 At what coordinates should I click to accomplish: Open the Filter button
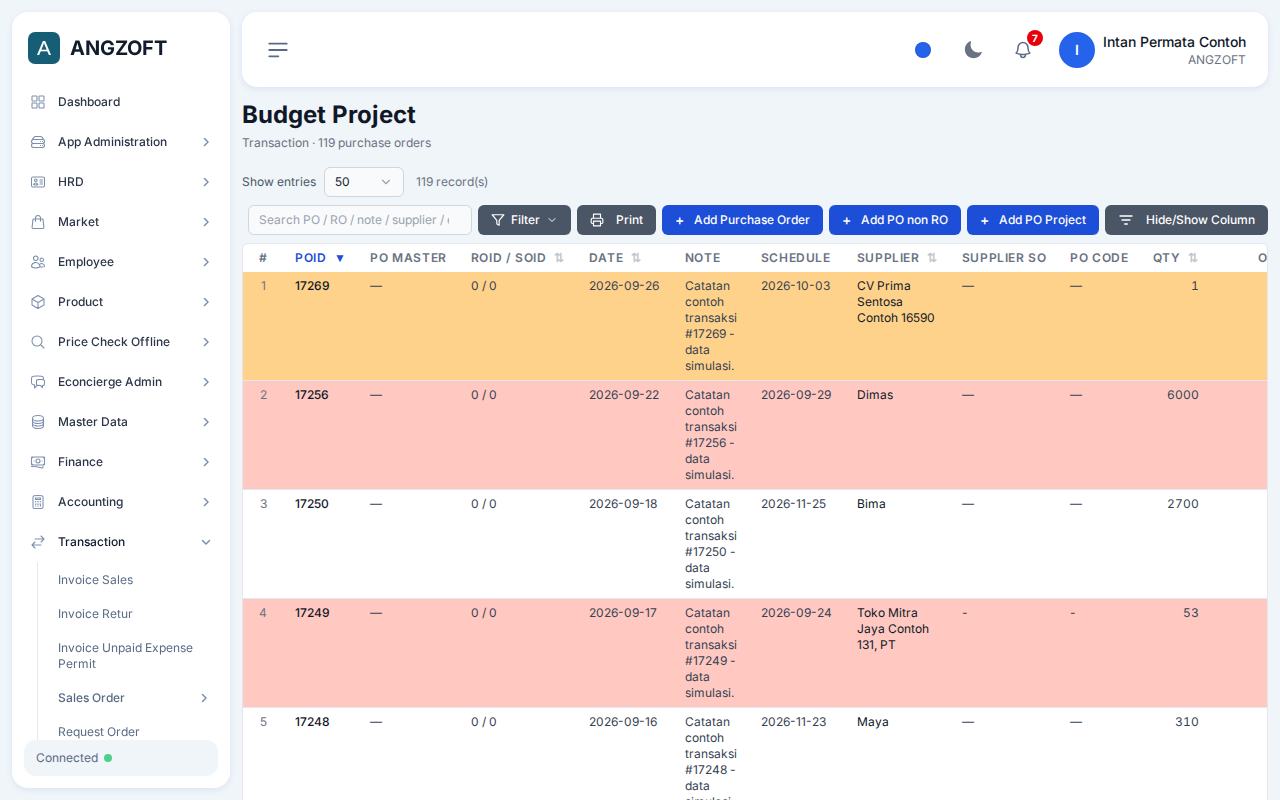[x=524, y=220]
